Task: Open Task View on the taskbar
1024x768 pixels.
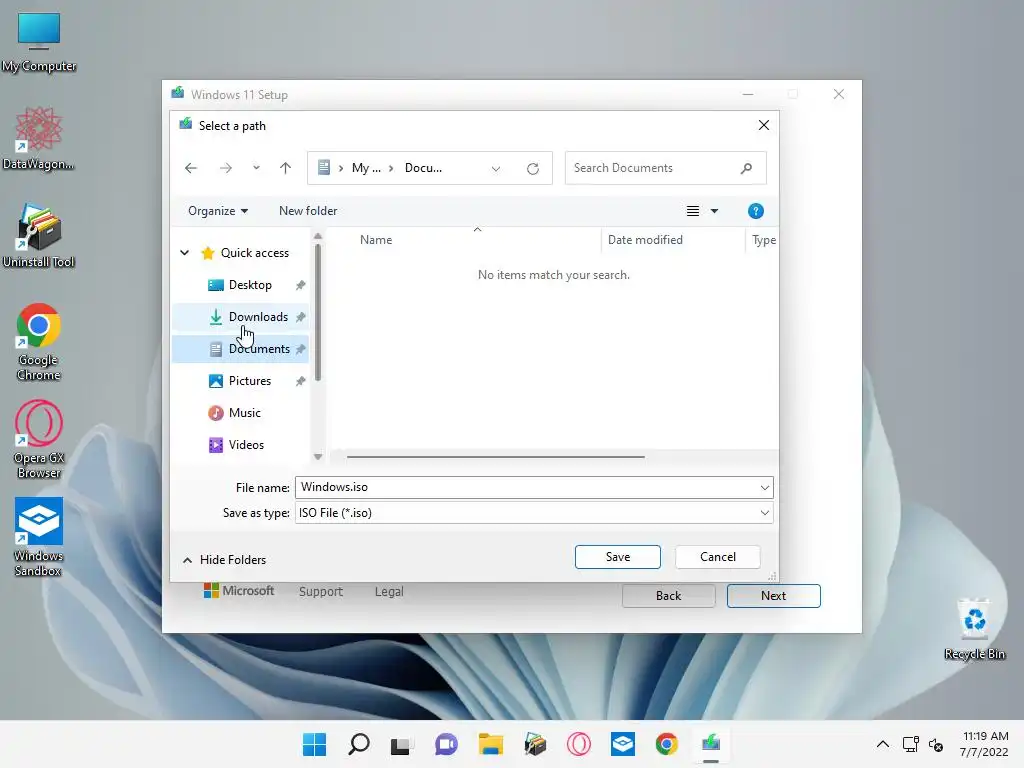Action: coord(401,744)
